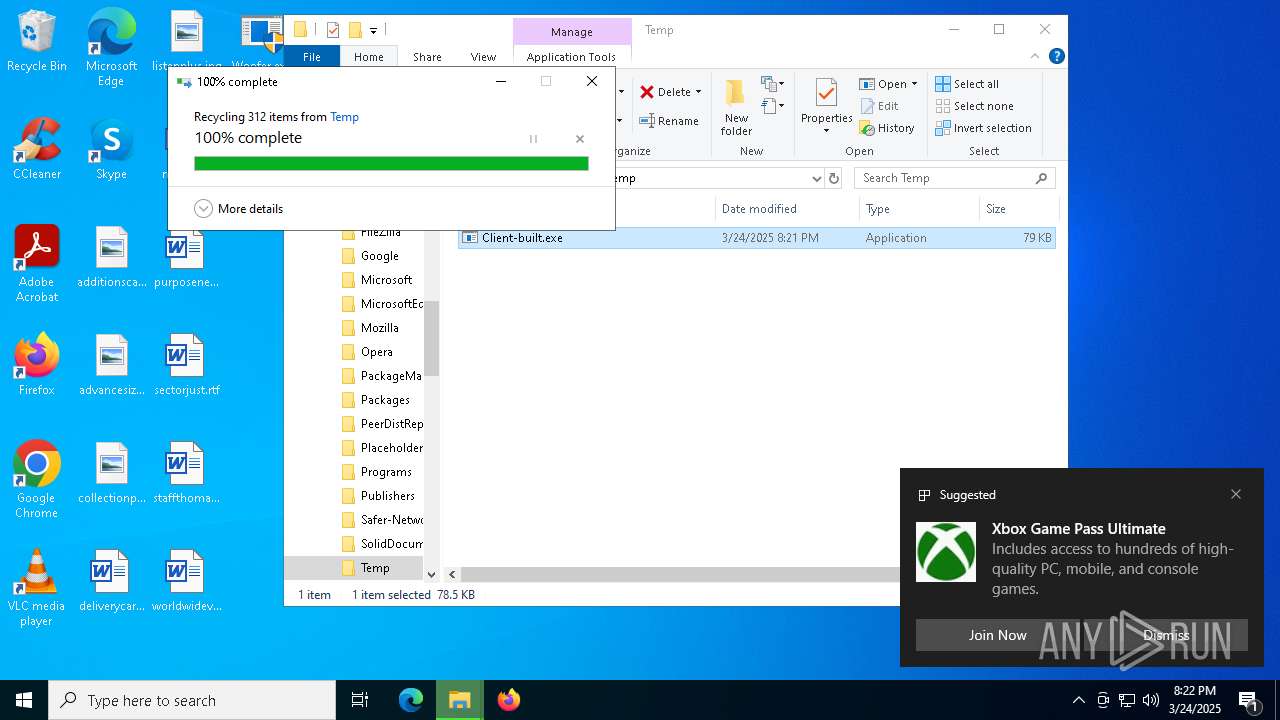This screenshot has width=1280, height=720.
Task: Open the Easy access dropdown
Action: tap(772, 106)
